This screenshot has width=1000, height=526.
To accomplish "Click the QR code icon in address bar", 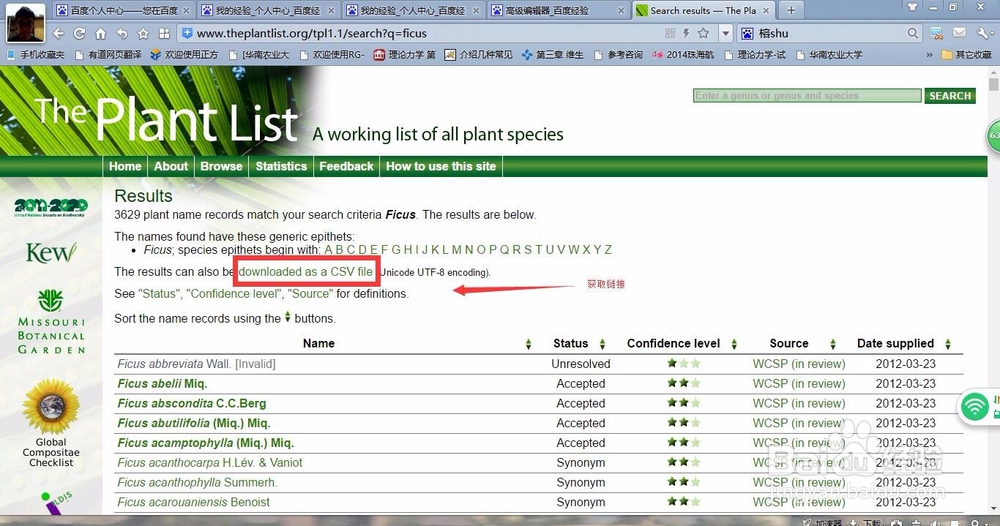I will 670,33.
